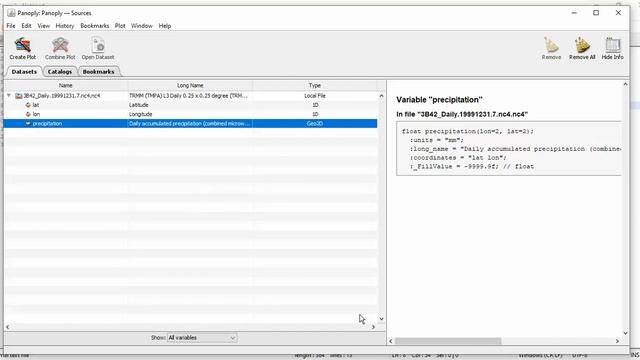
Task: Click the info panel scroll right arrow
Action: click(617, 341)
